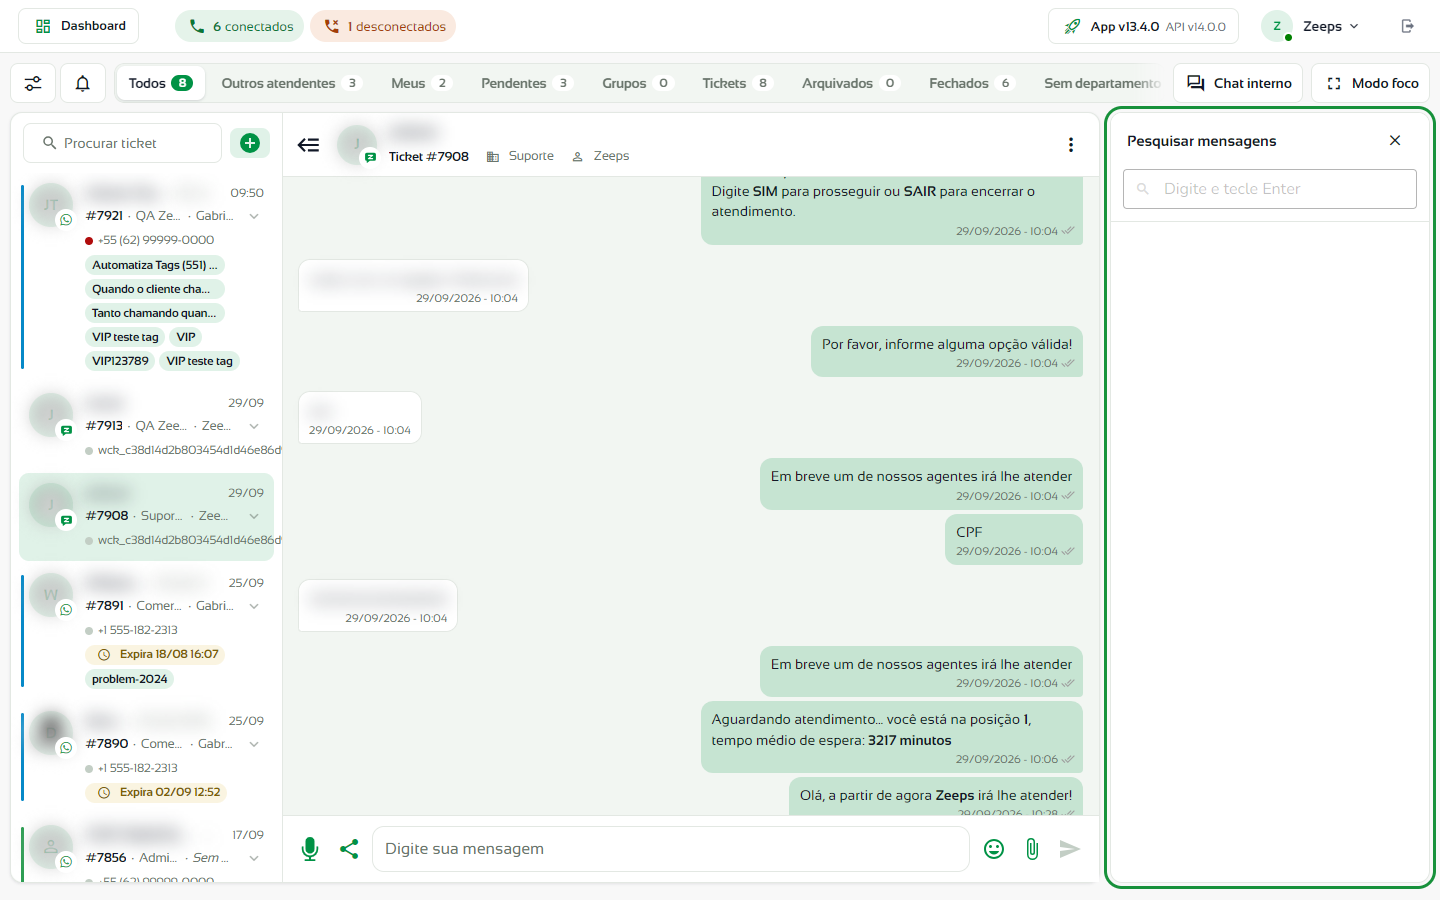This screenshot has width=1440, height=900.
Task: Focus the Digite sua mensagem input
Action: point(670,849)
